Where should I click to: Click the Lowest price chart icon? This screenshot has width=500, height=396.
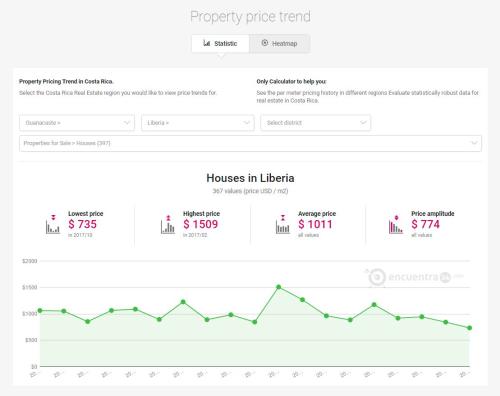(x=53, y=224)
